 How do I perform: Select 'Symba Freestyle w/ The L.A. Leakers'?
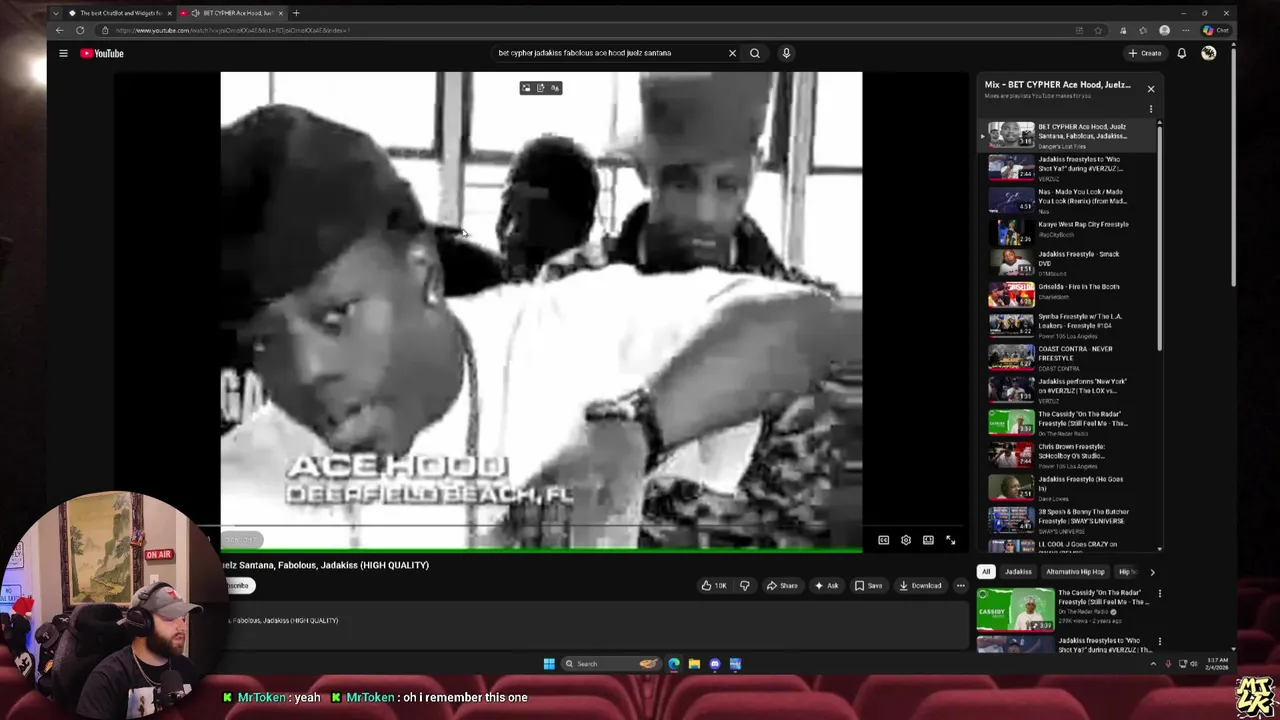[1065, 325]
